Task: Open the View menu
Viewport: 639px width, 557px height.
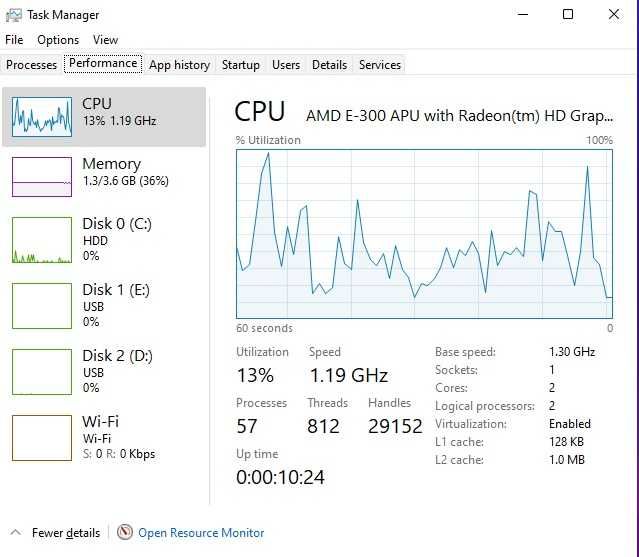Action: pyautogui.click(x=106, y=40)
